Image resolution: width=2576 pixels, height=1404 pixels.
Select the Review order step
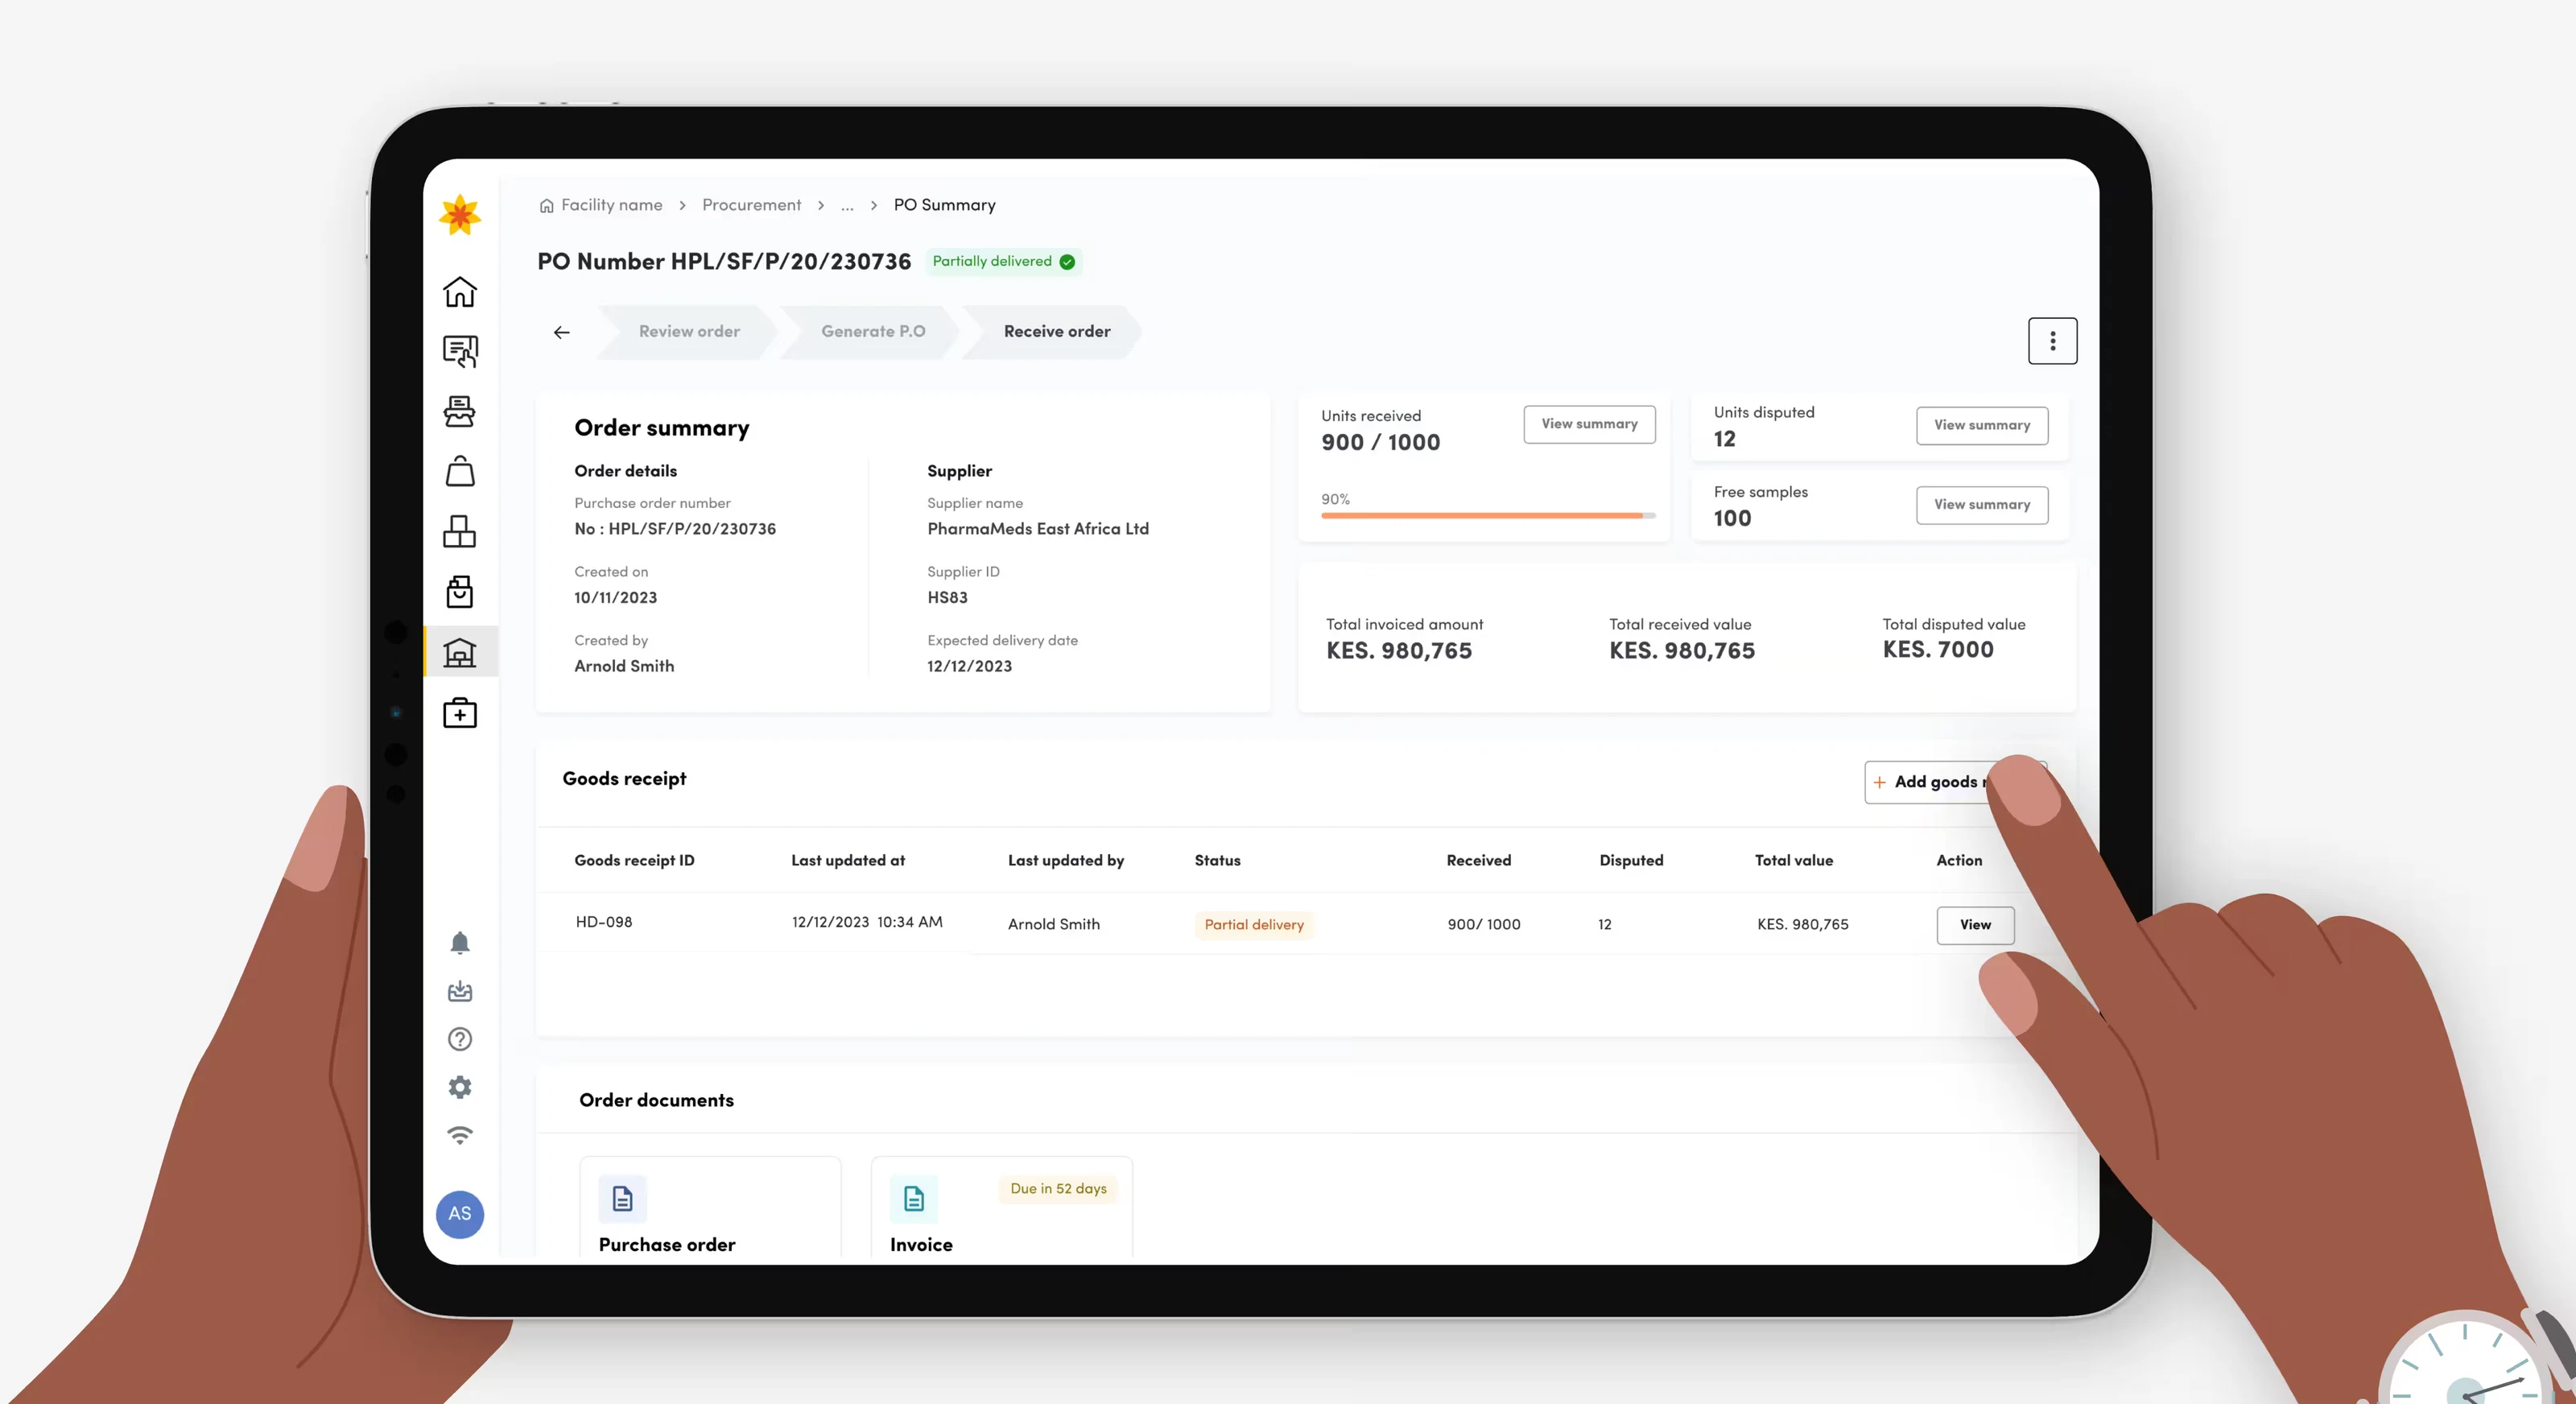coord(689,331)
